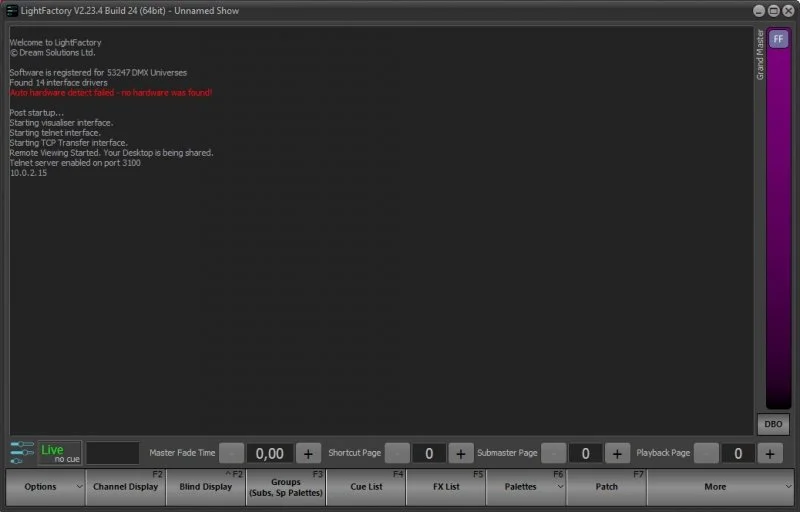Screen dimensions: 800x512
Task: Click the 'Found 14 interface drivers' line
Action: [58, 83]
